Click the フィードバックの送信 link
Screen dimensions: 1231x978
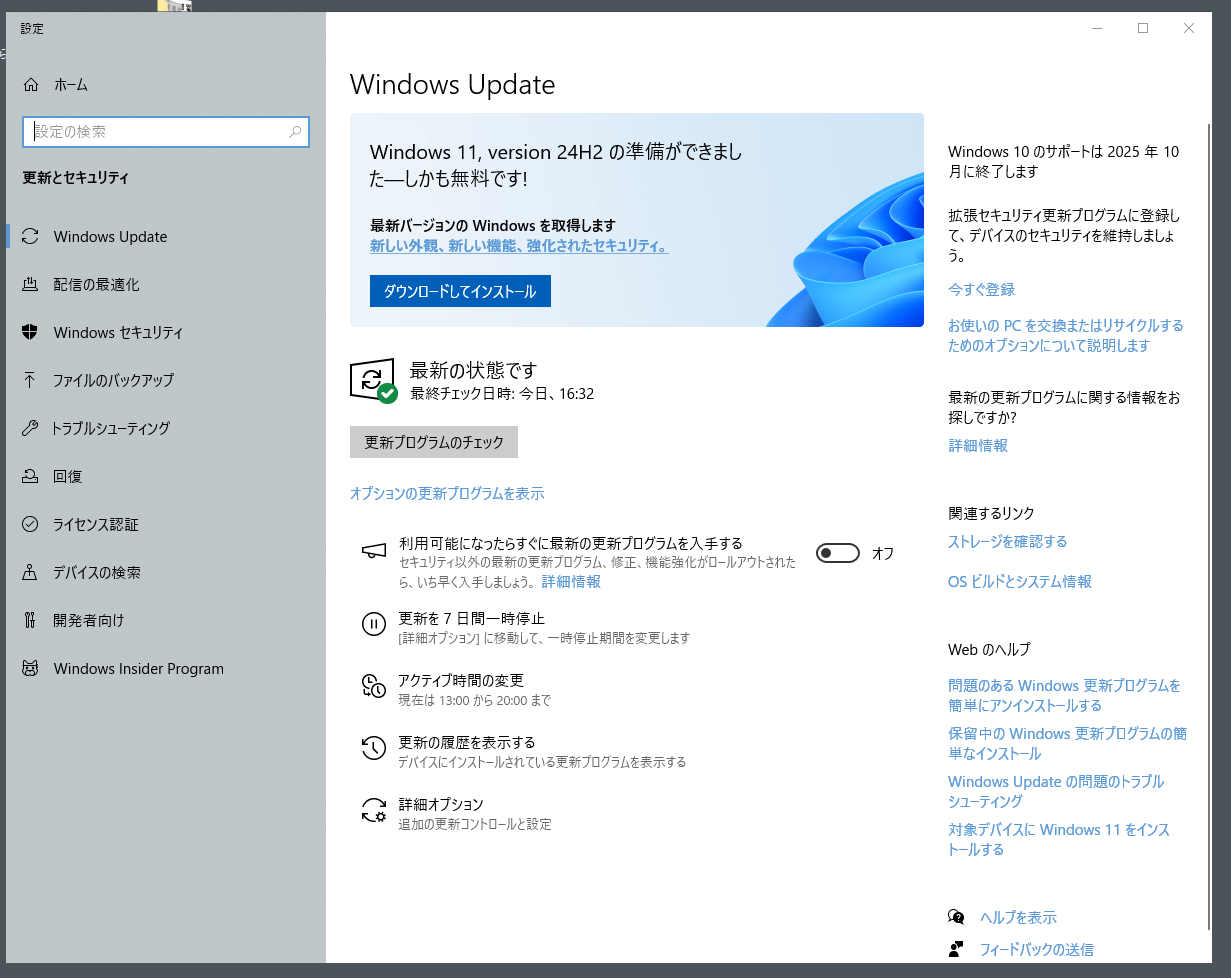click(1036, 949)
